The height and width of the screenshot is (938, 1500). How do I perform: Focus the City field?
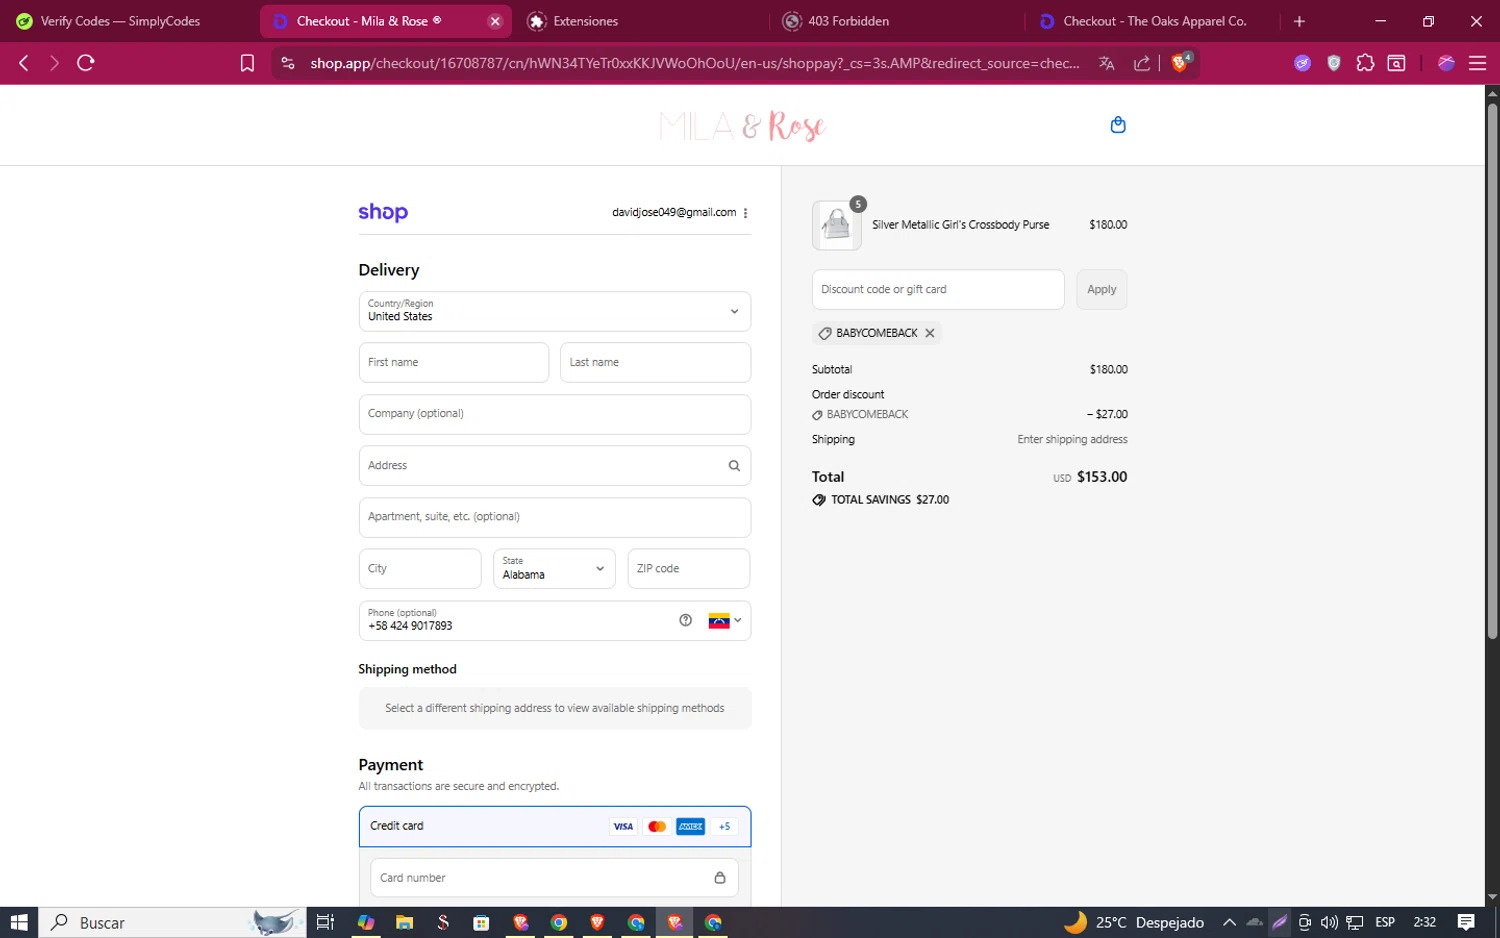(x=420, y=568)
